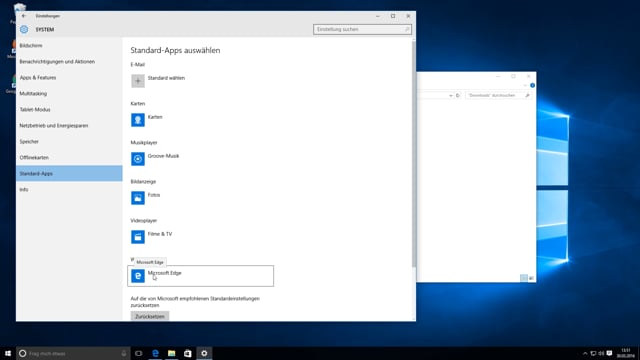The width and height of the screenshot is (640, 360).
Task: Maximize the Settings window
Action: click(x=393, y=16)
